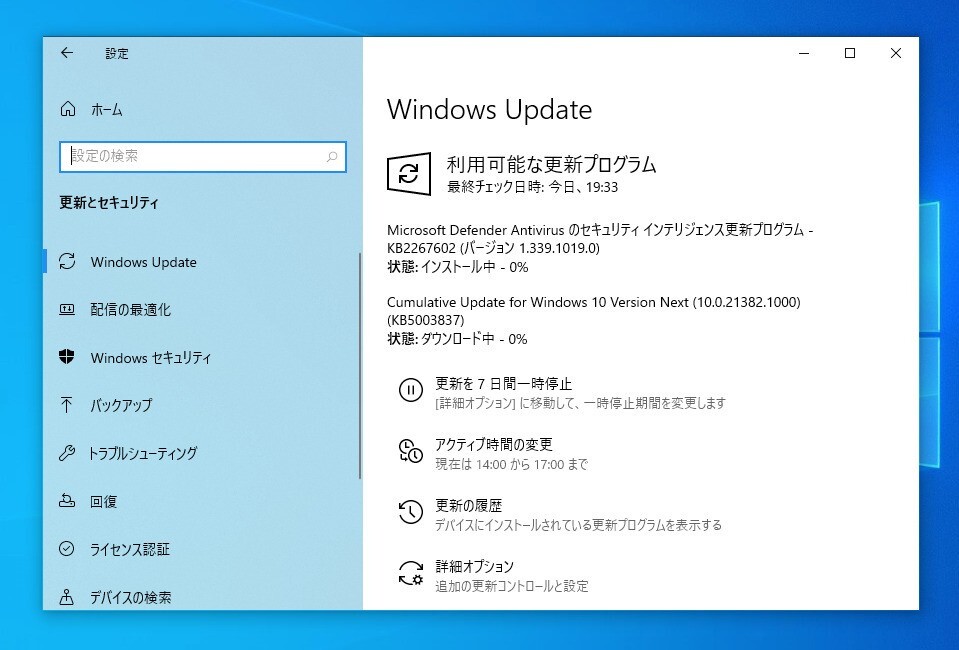Open 詳細オプション advanced options
This screenshot has width=959, height=650.
474,566
